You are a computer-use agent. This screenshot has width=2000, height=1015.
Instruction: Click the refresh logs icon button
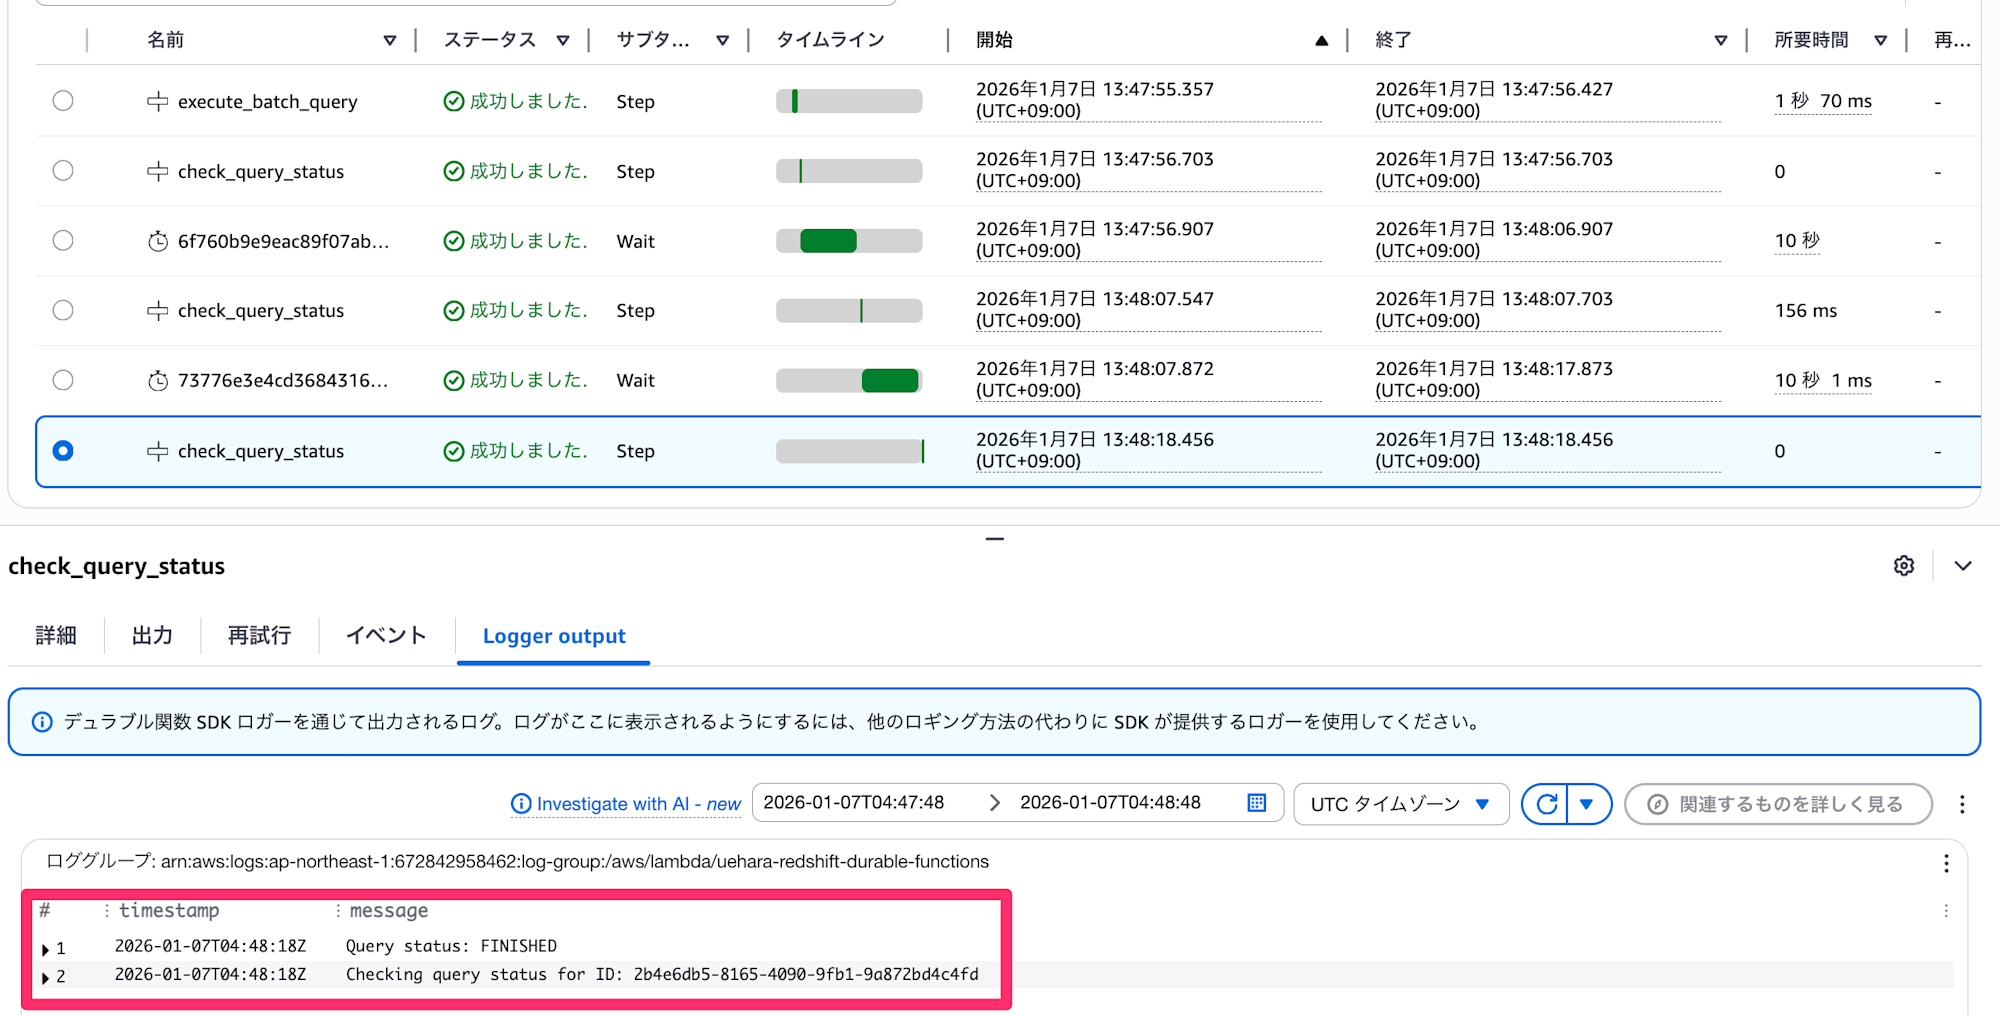click(1546, 804)
